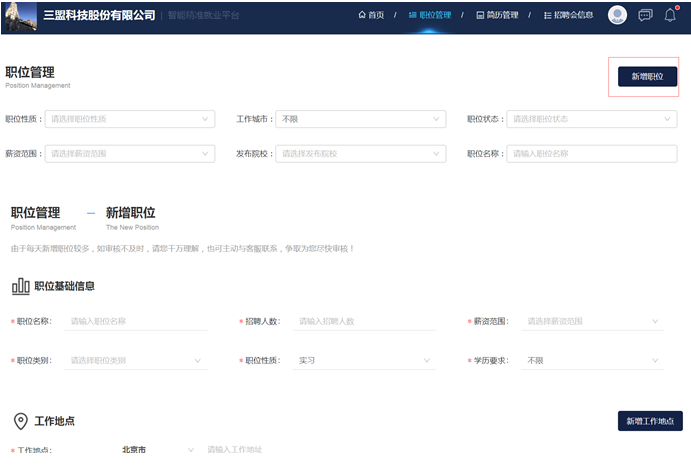The width and height of the screenshot is (691, 468).
Task: Click the 工作地点 location pin icon
Action: [x=20, y=421]
